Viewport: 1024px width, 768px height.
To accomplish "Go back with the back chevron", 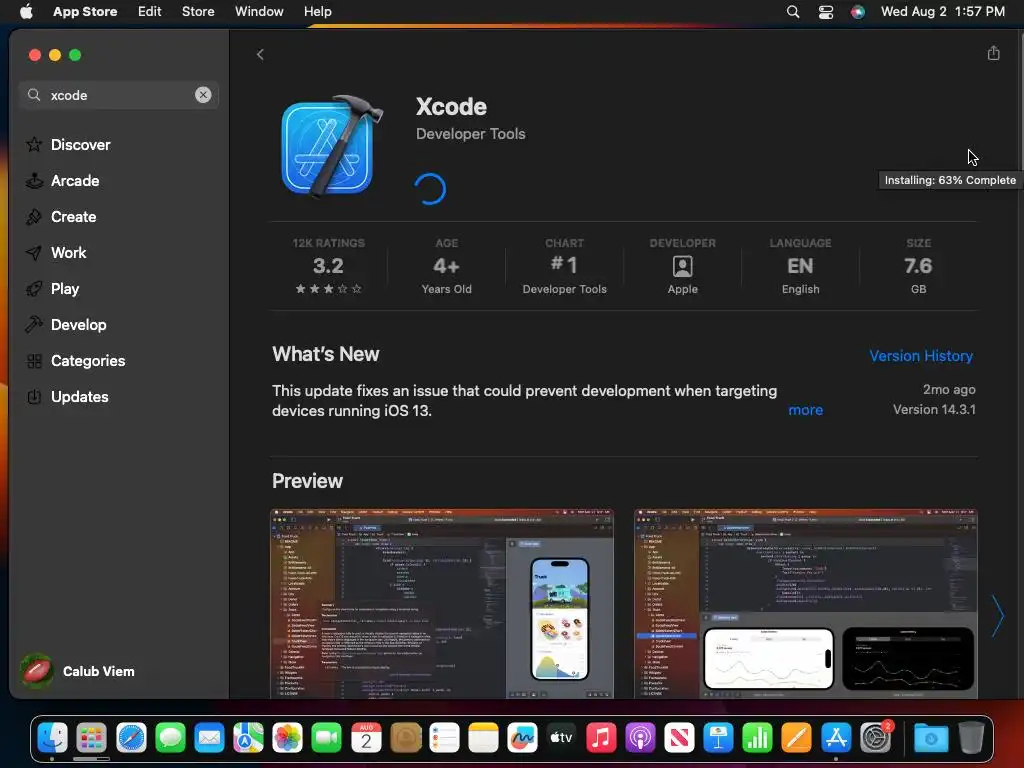I will (260, 54).
